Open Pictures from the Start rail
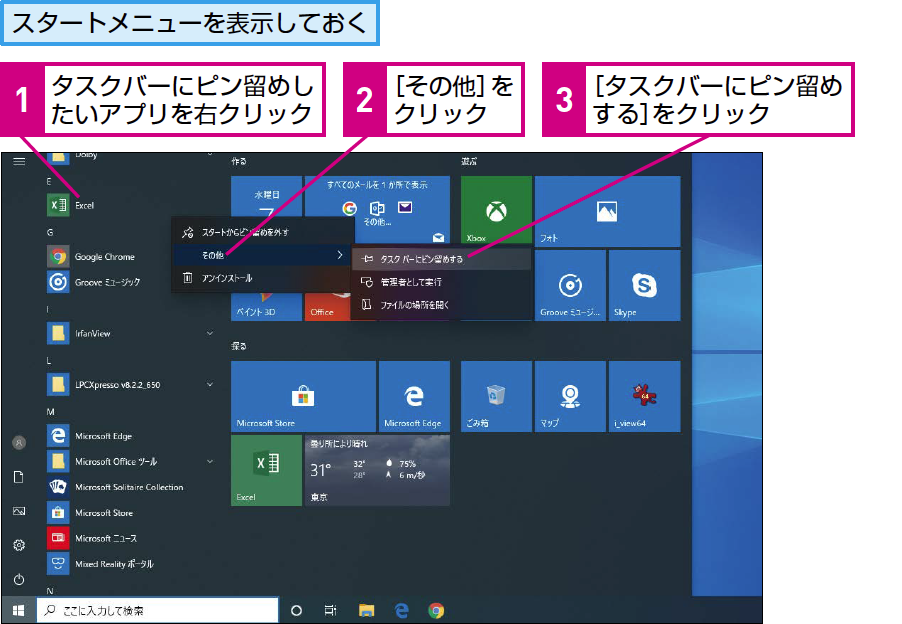This screenshot has height=624, width=902. click(19, 511)
